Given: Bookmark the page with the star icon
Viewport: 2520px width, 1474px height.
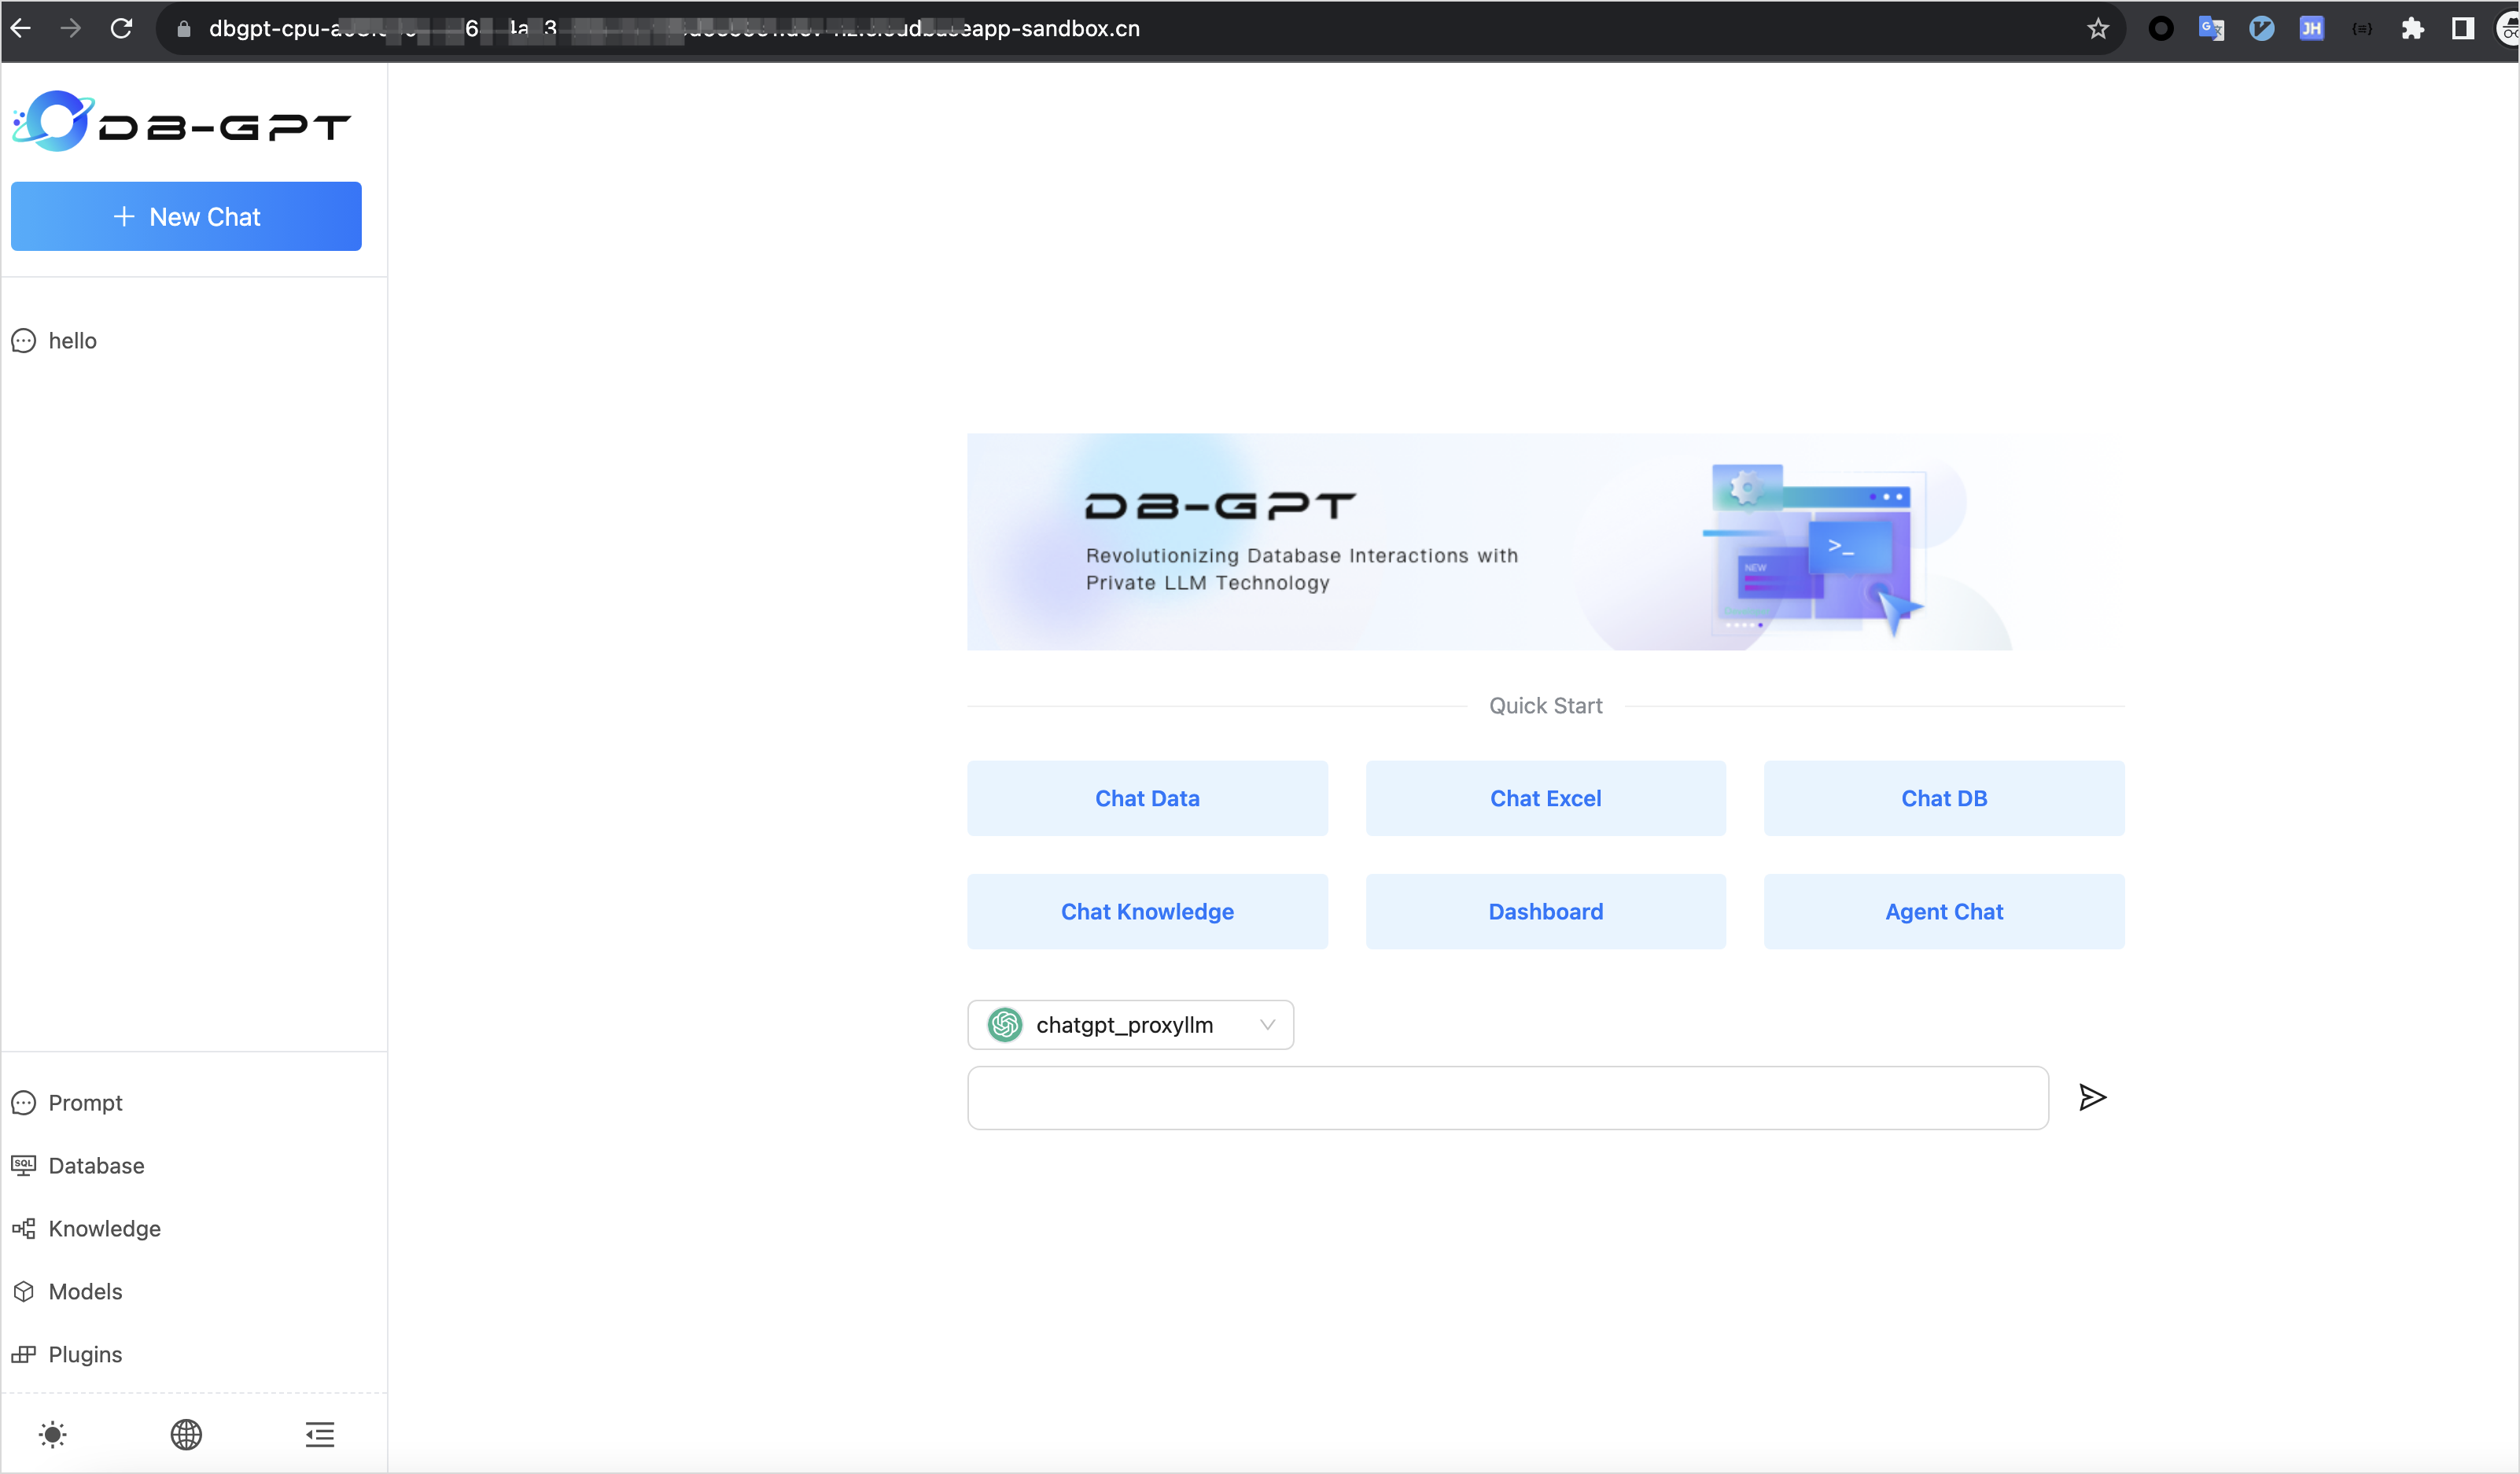Looking at the screenshot, I should (2098, 28).
